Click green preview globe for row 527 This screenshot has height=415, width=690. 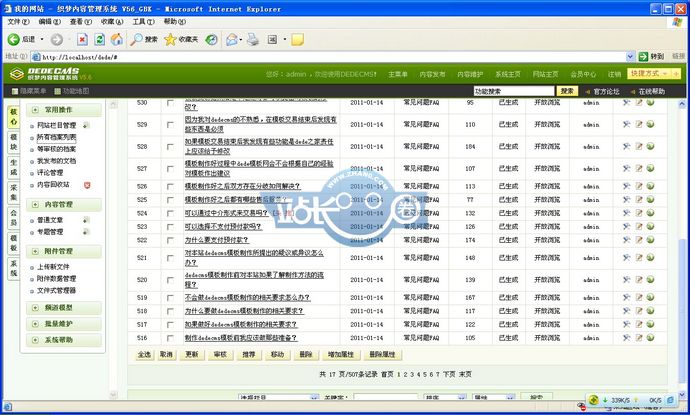point(650,168)
